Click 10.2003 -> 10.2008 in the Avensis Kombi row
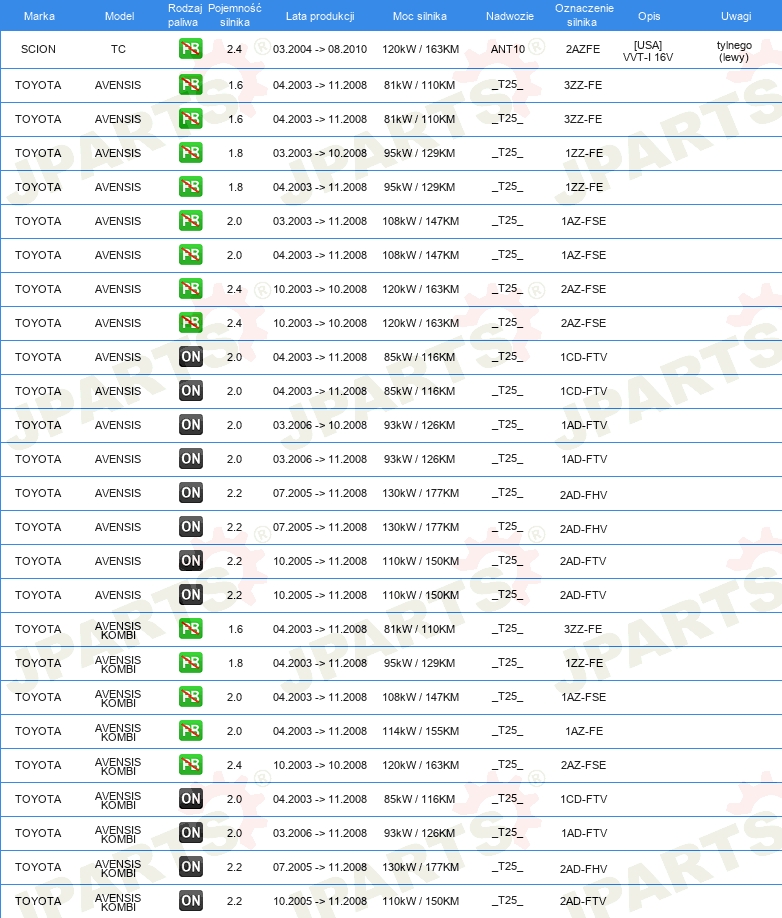Viewport: 782px width, 918px height. (x=320, y=765)
